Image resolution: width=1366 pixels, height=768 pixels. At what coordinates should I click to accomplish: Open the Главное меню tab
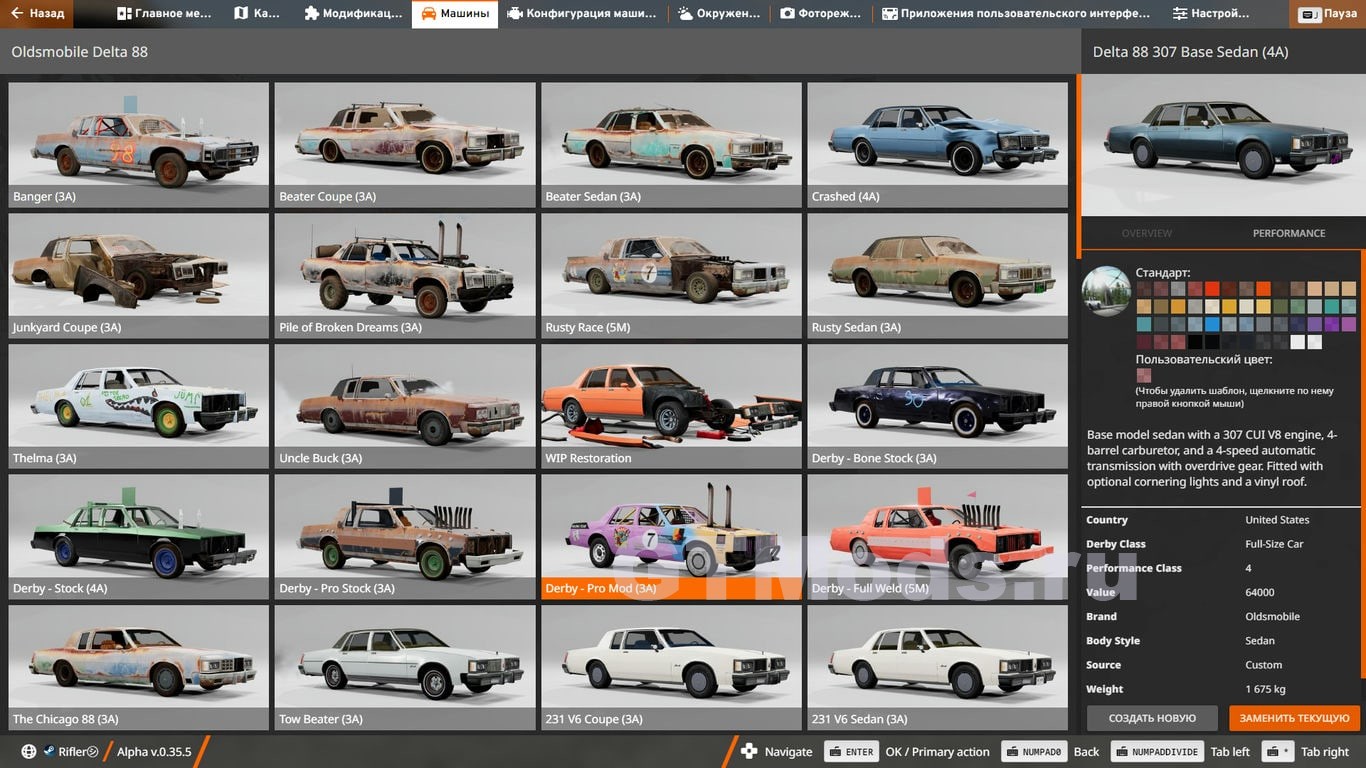[x=165, y=14]
